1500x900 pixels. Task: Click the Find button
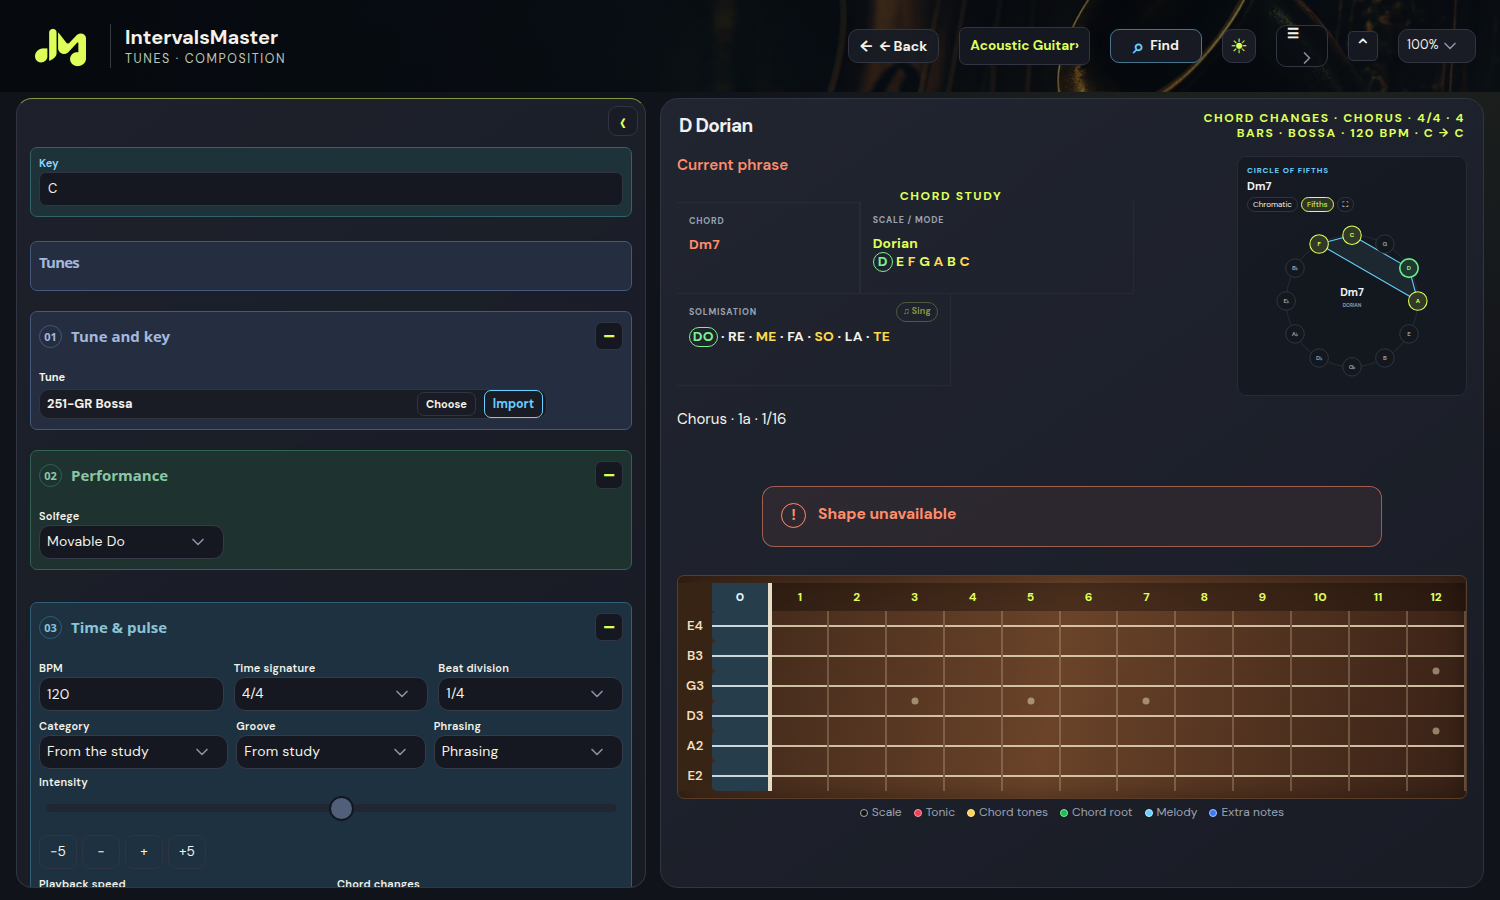[1155, 46]
